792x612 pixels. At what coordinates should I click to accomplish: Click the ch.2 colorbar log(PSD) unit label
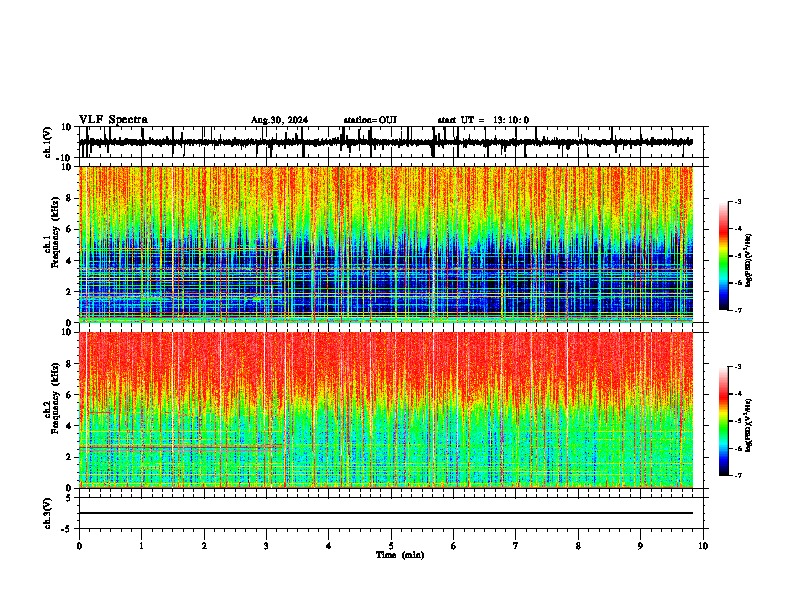pos(749,426)
